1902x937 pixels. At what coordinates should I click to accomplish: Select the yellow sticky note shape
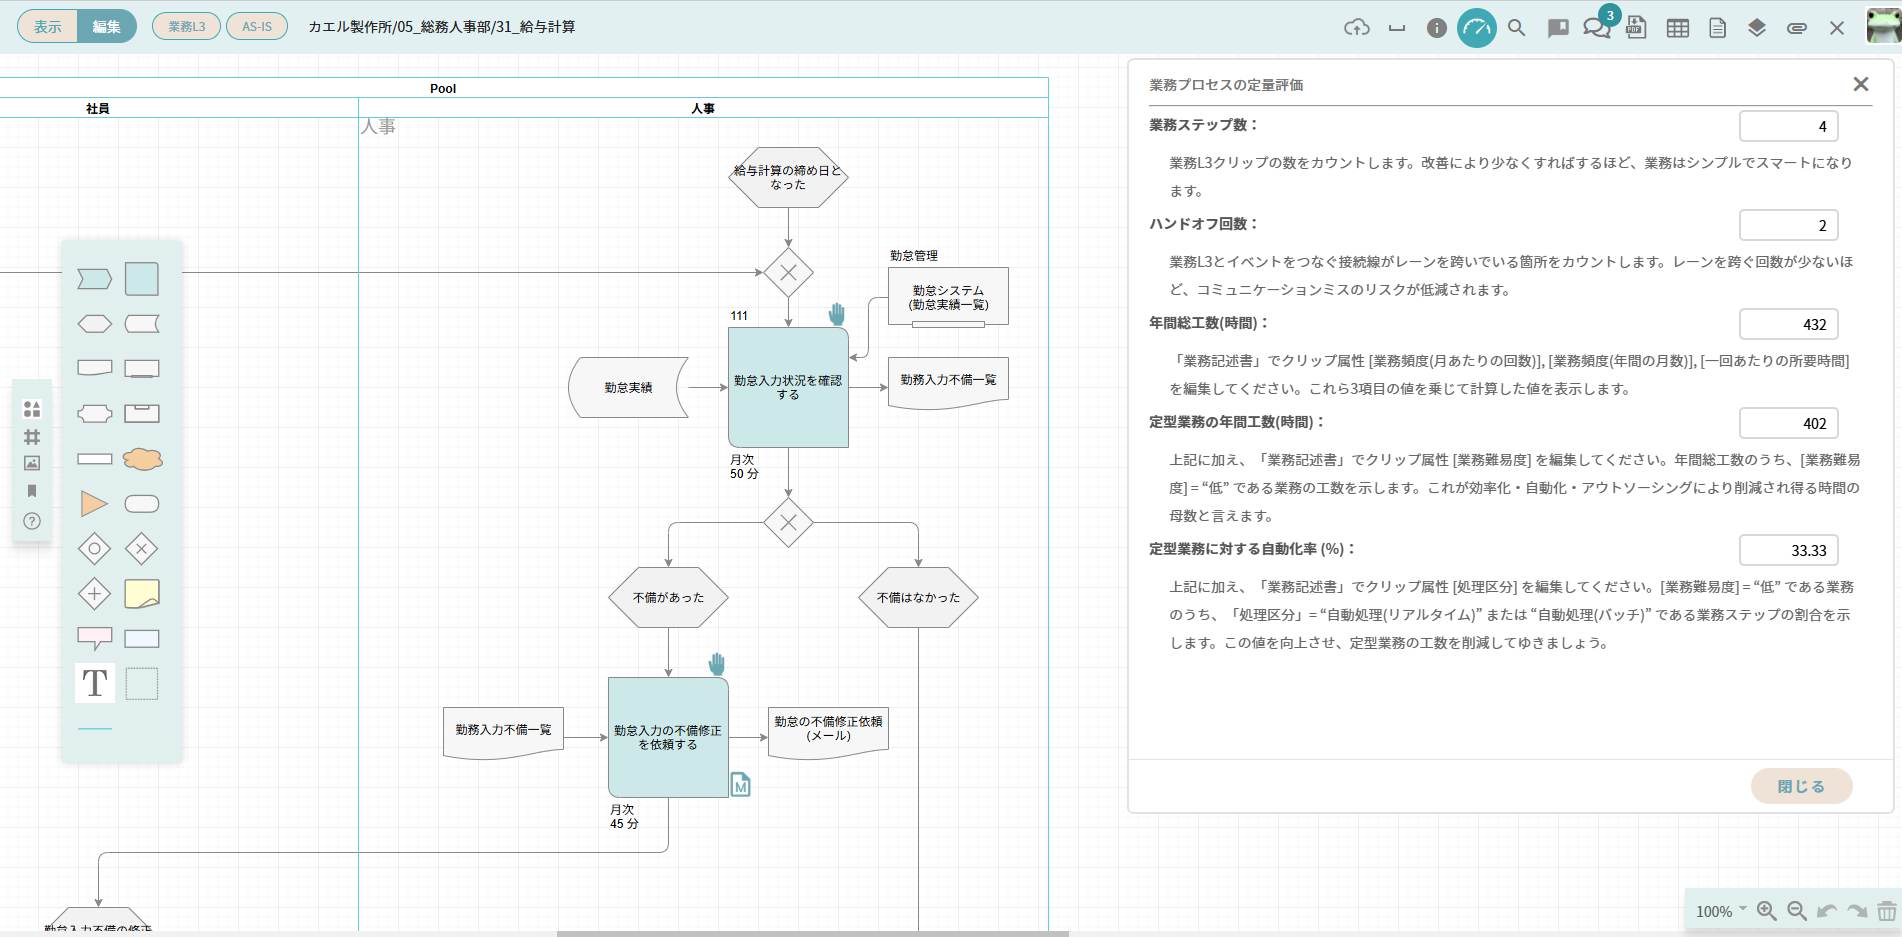pyautogui.click(x=142, y=594)
